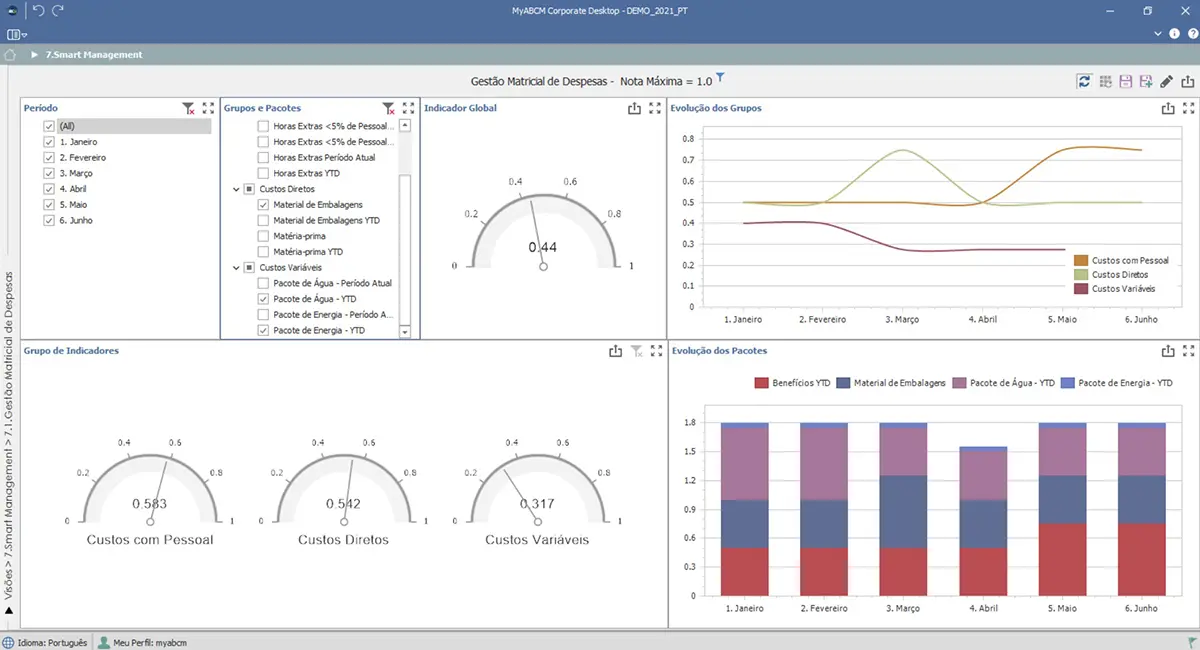1200x650 pixels.
Task: Go to home icon in breadcrumb bar
Action: pyautogui.click(x=10, y=55)
